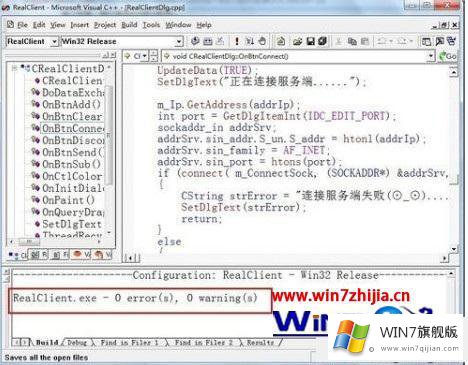468x365 pixels.
Task: Click the Build toolbar icon
Action: 208,41
